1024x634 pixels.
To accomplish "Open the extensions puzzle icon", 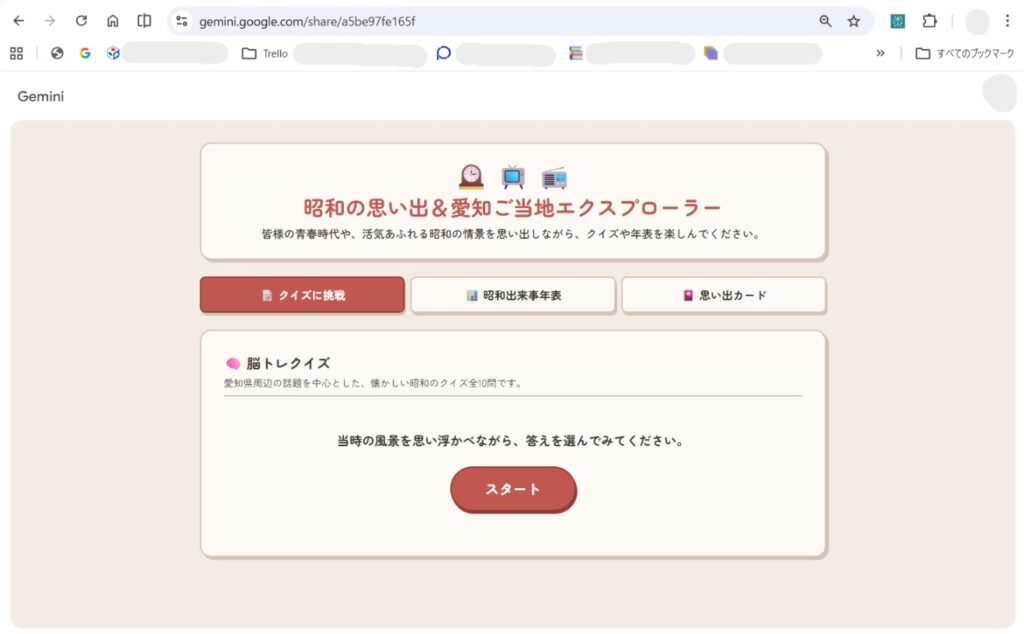I will (x=929, y=21).
